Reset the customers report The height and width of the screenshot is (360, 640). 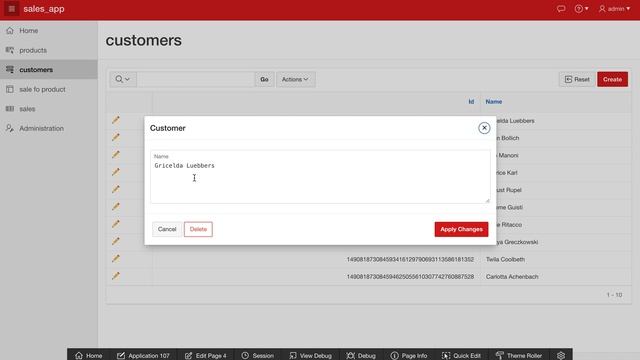pos(577,79)
